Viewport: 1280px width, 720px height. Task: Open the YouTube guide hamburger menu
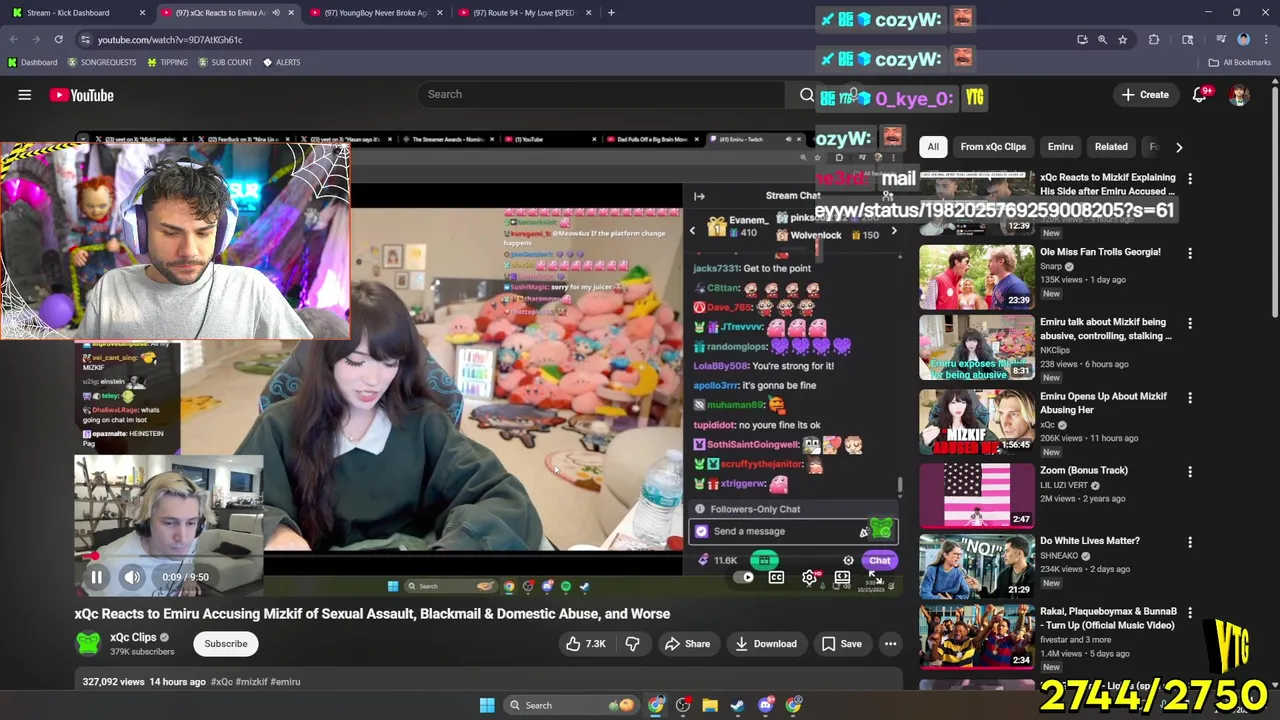tap(25, 95)
